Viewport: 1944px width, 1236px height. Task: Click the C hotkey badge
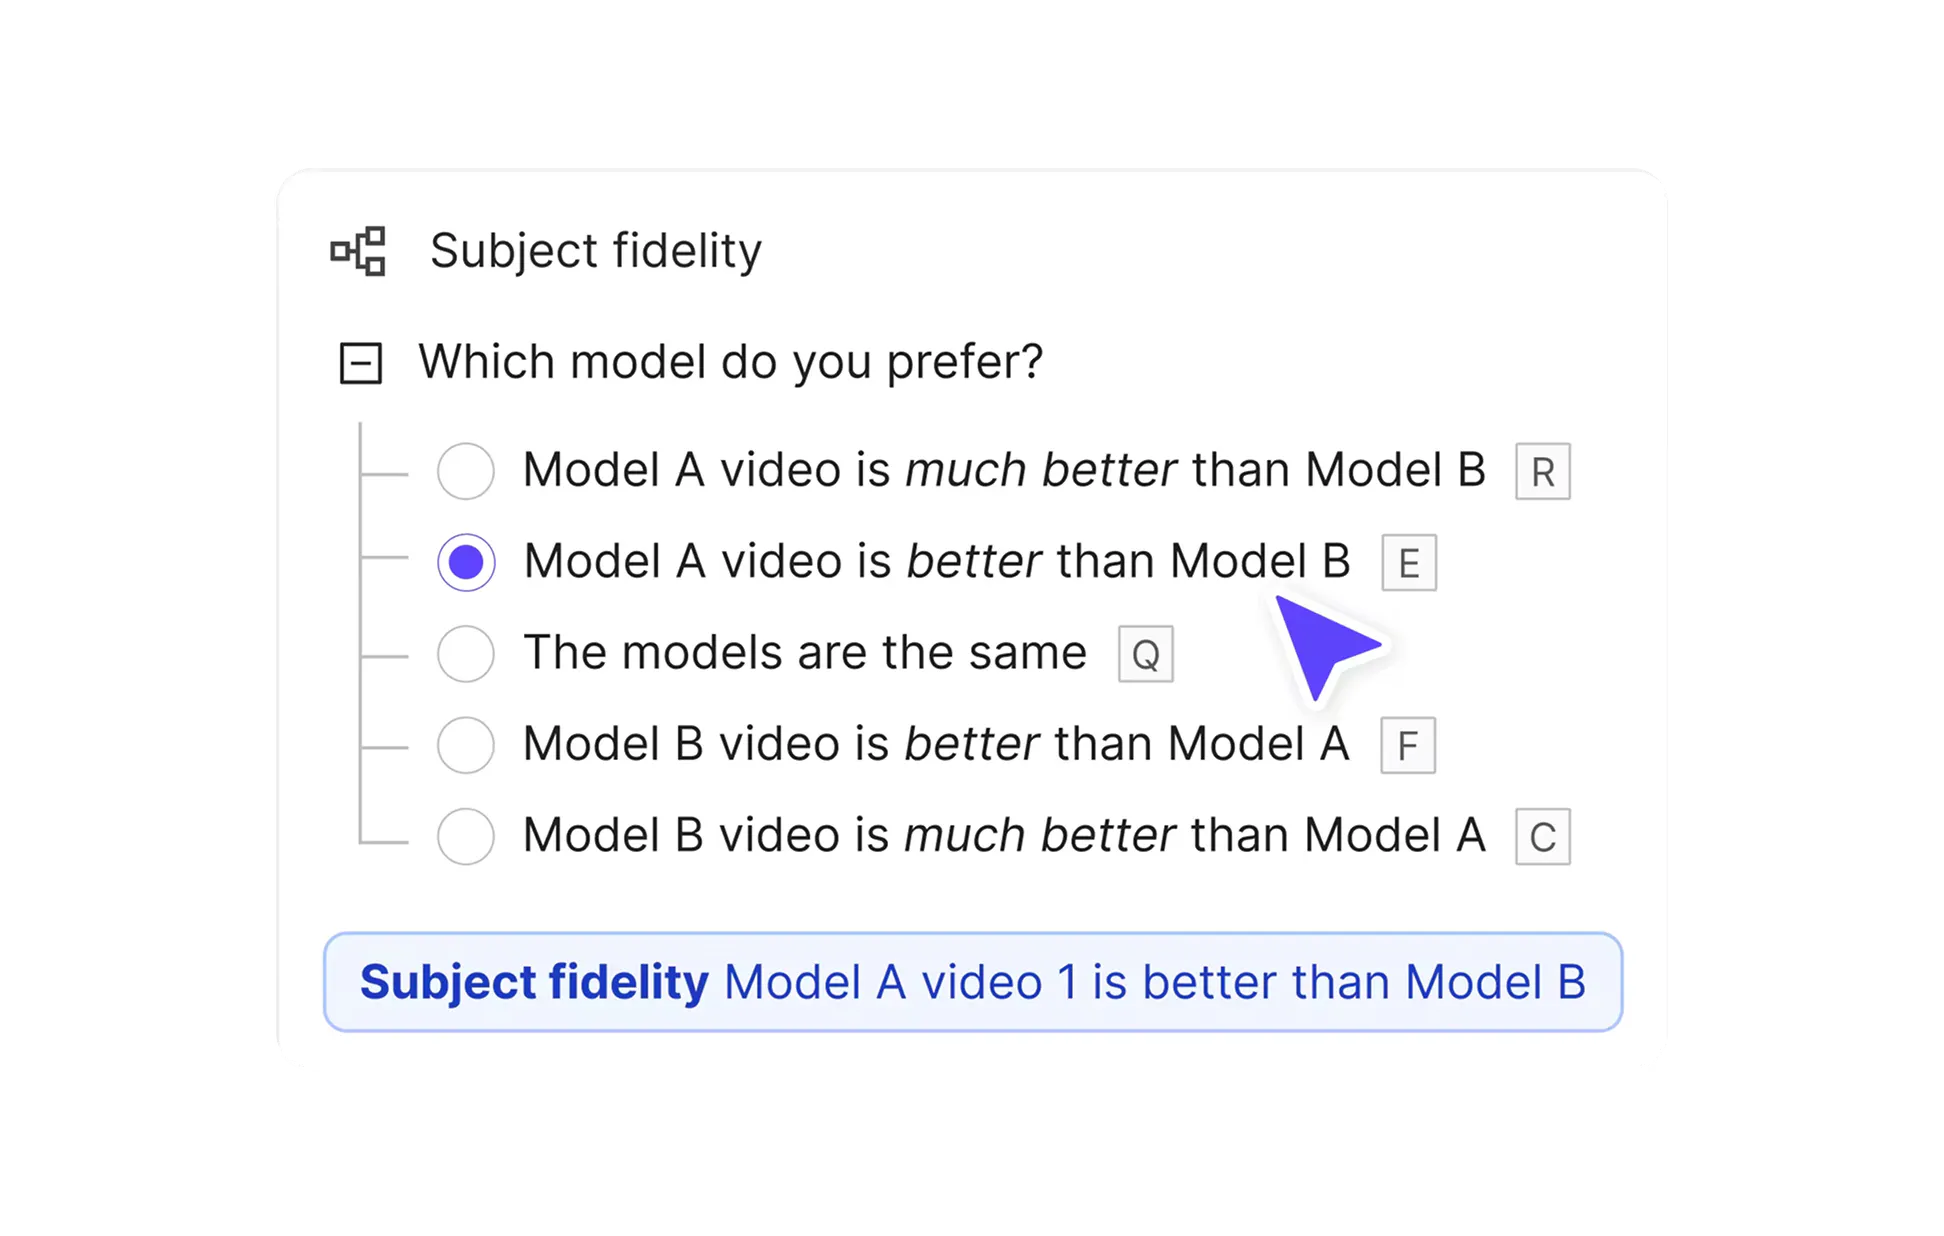tap(1542, 837)
